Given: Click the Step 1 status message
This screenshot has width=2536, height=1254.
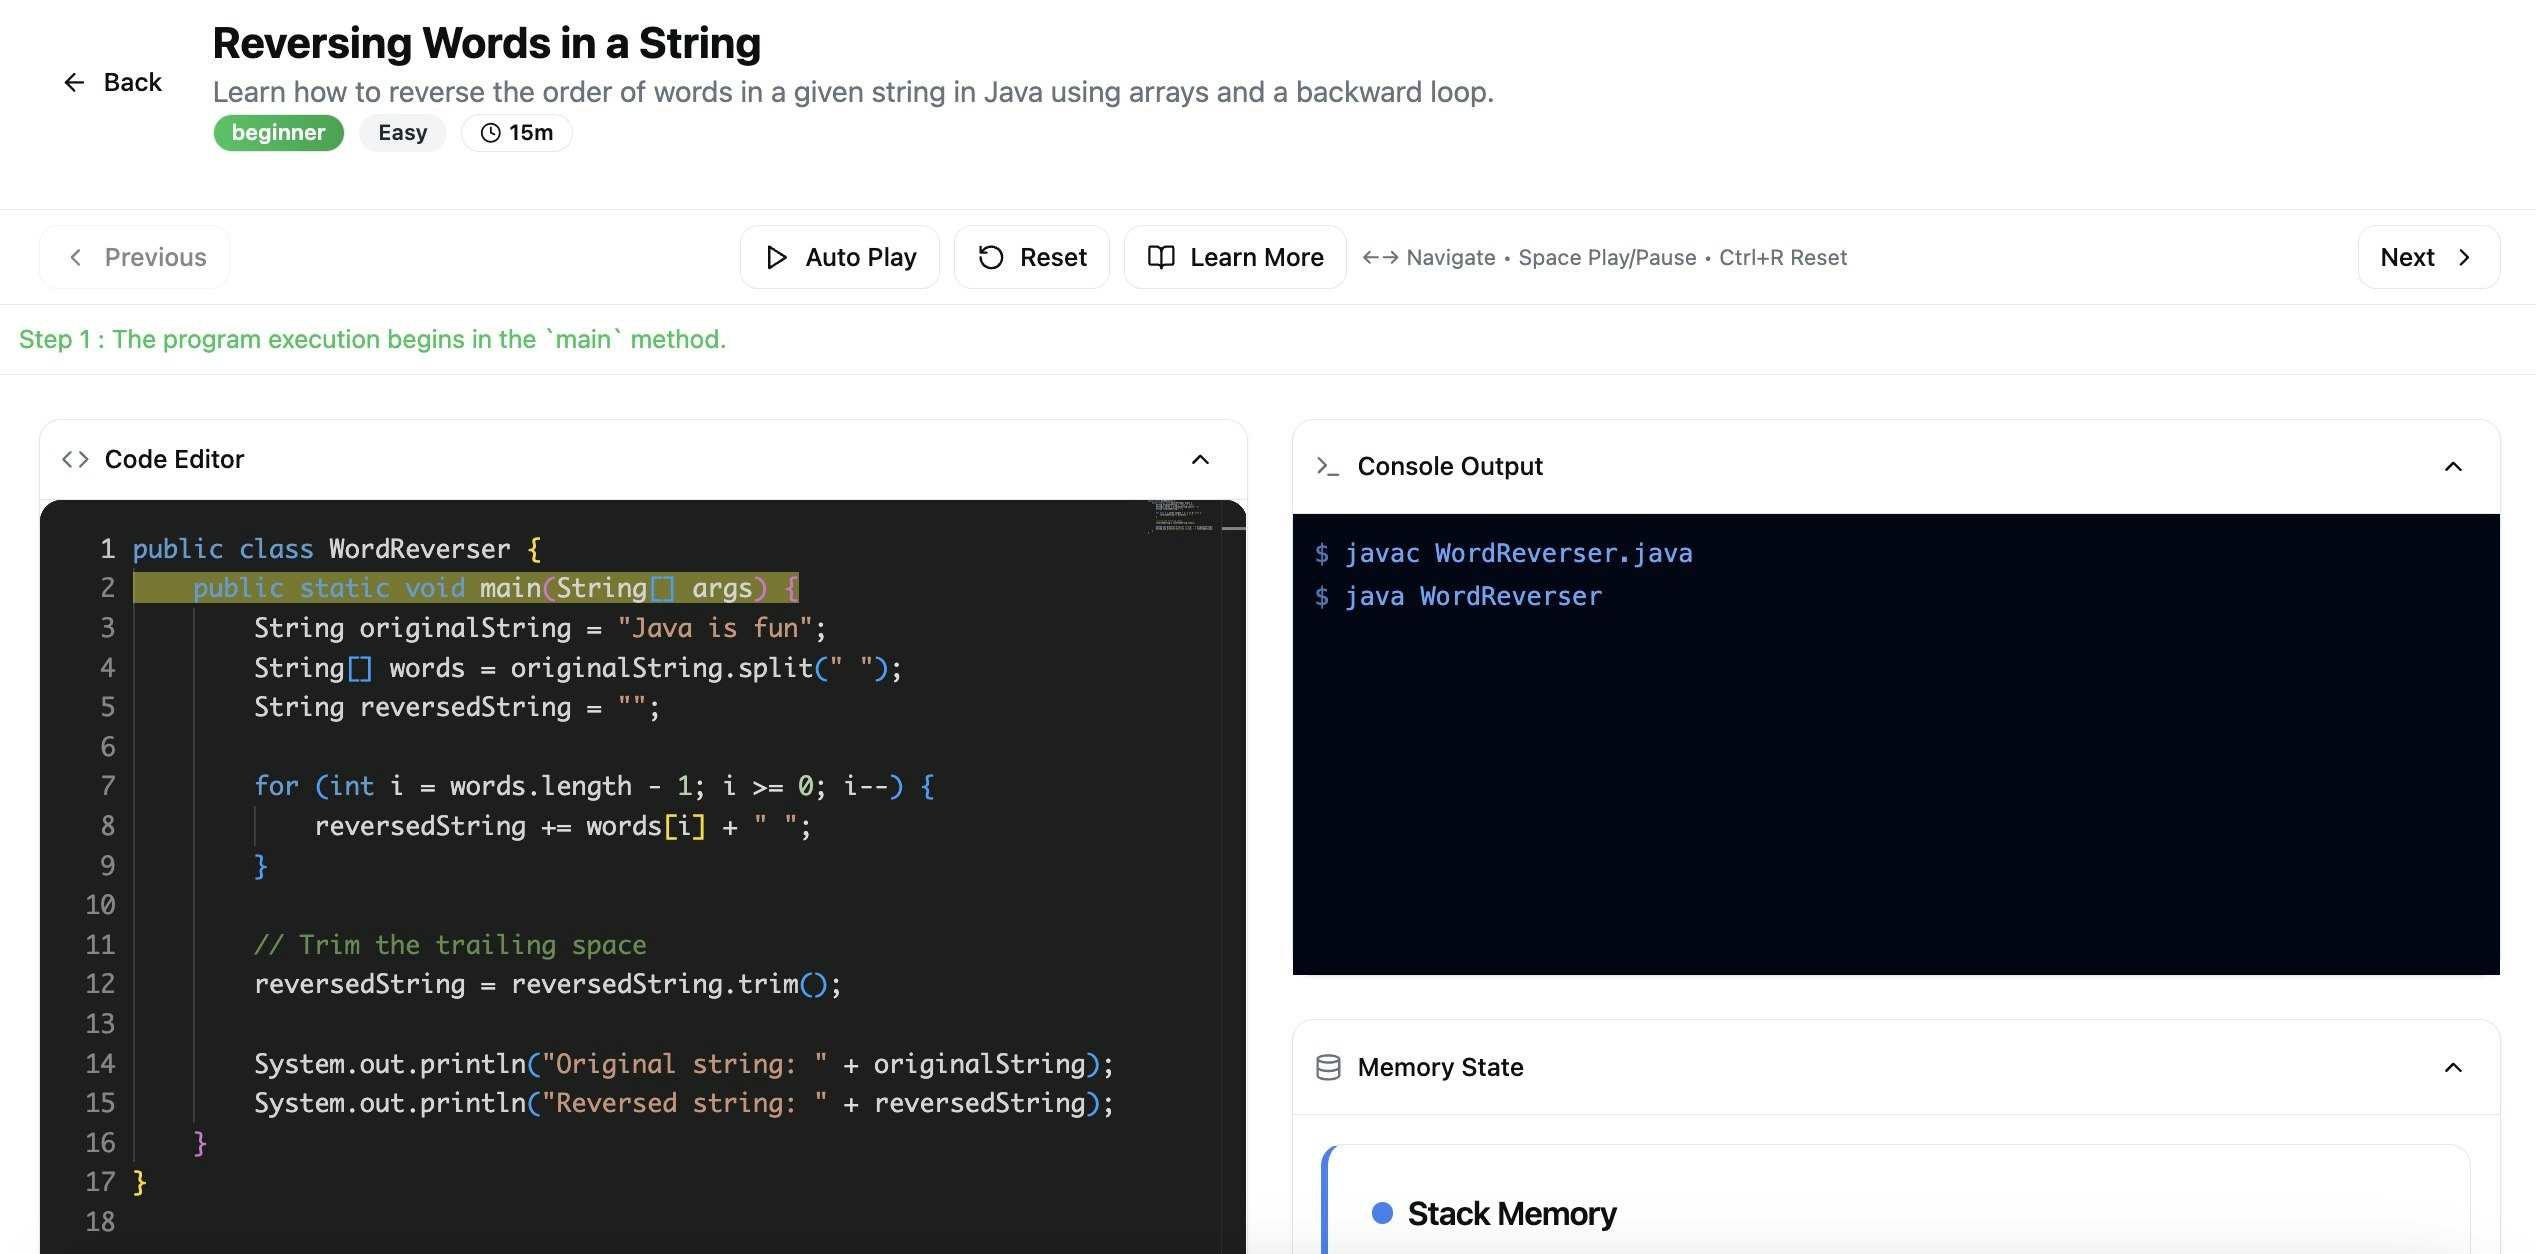Looking at the screenshot, I should point(371,339).
